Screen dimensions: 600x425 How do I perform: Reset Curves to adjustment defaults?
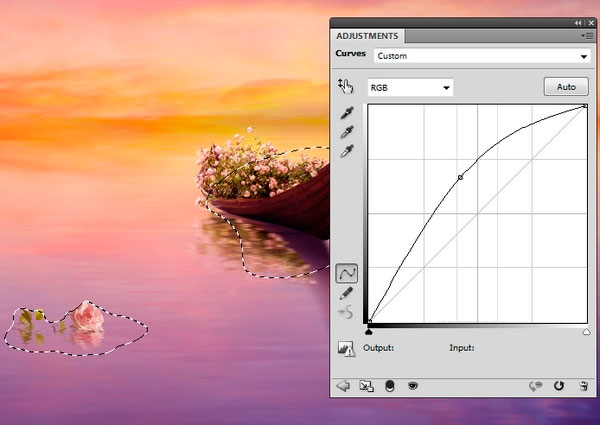pyautogui.click(x=559, y=386)
